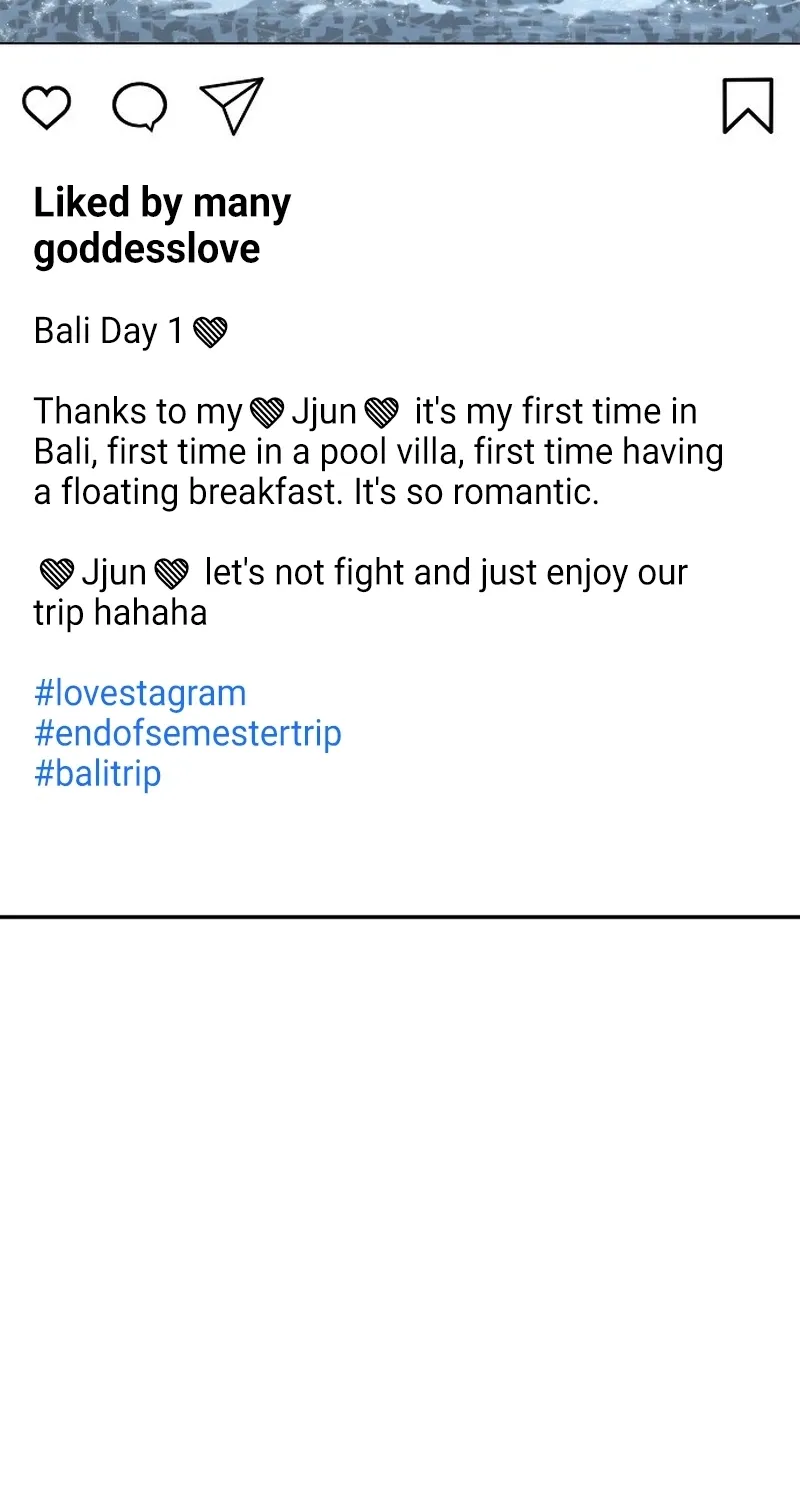Share the post with the paper plane icon

click(x=231, y=105)
